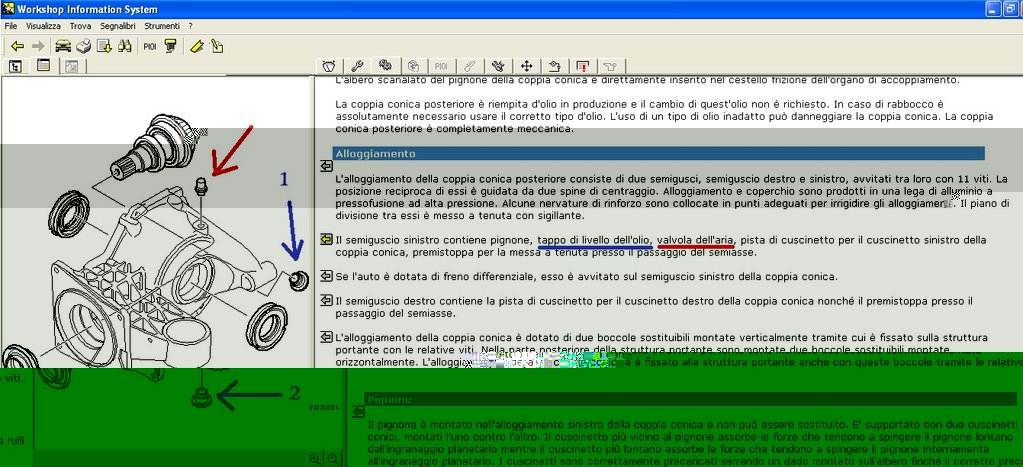
Task: Click the yellow diagnostic tool icon
Action: [x=170, y=46]
